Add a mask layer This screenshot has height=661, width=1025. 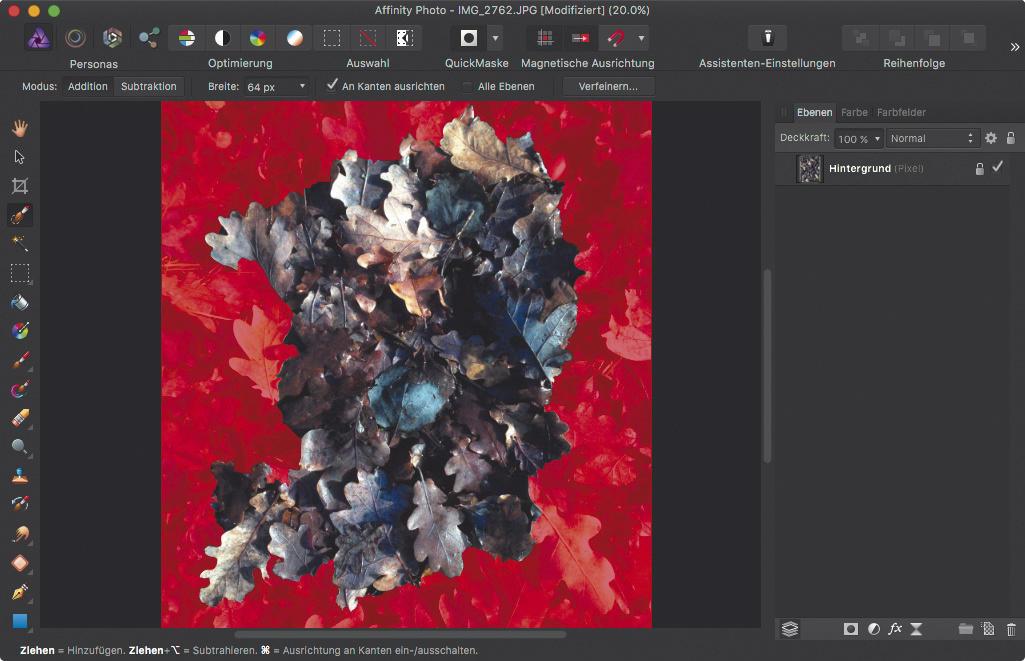850,629
